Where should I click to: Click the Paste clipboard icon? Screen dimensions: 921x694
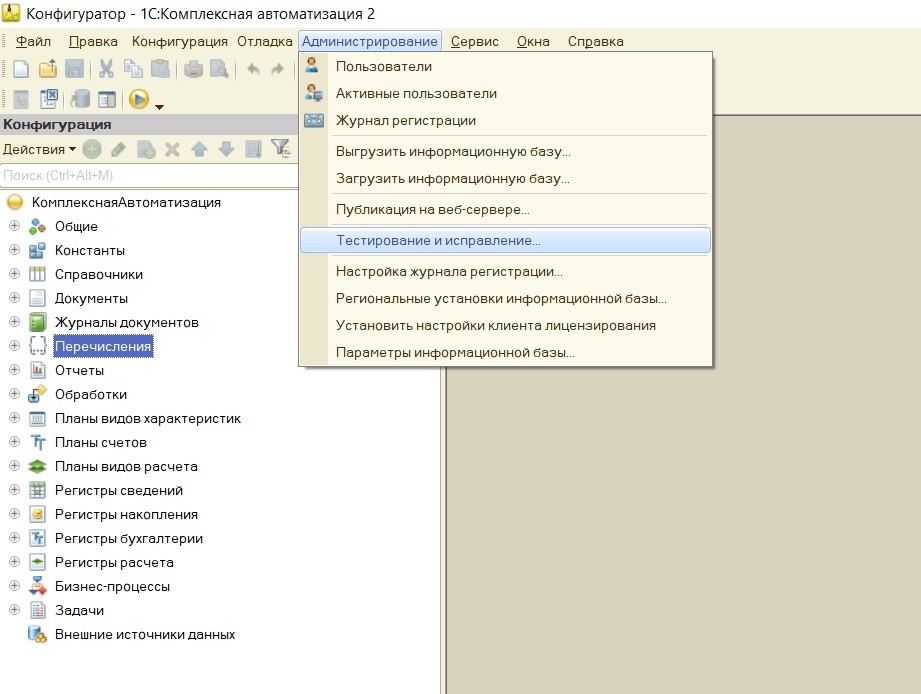(160, 69)
